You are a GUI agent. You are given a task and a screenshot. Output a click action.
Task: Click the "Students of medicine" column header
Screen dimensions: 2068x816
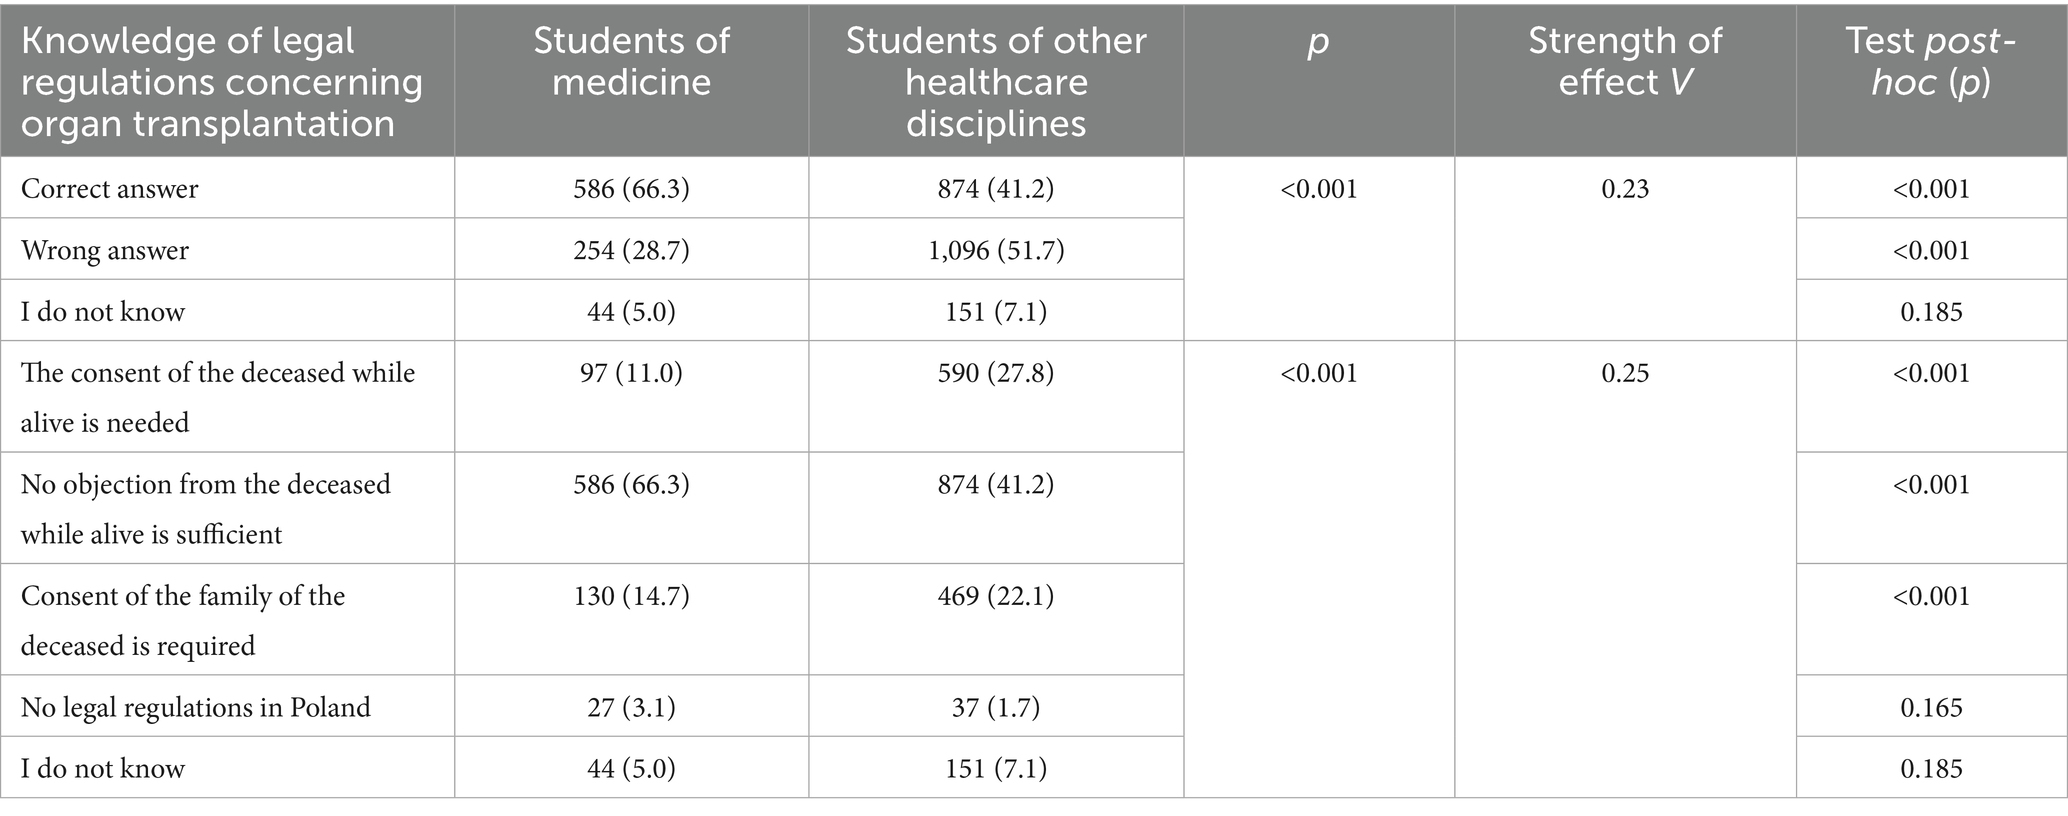(x=631, y=61)
